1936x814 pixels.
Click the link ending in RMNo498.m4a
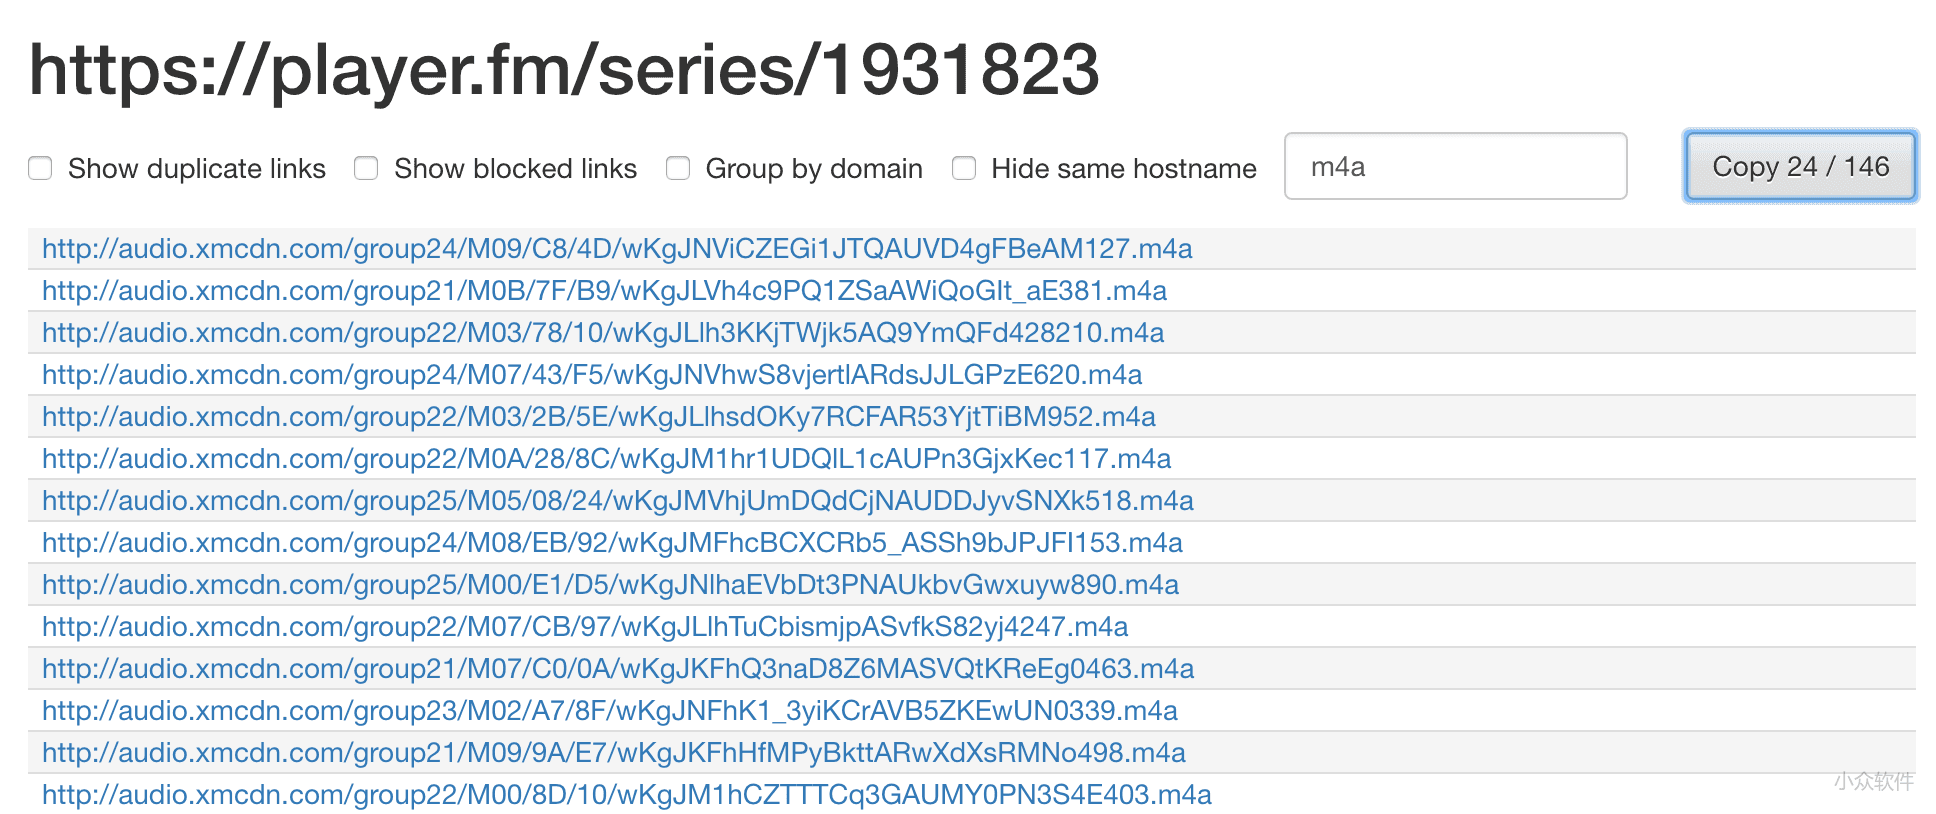tap(612, 753)
